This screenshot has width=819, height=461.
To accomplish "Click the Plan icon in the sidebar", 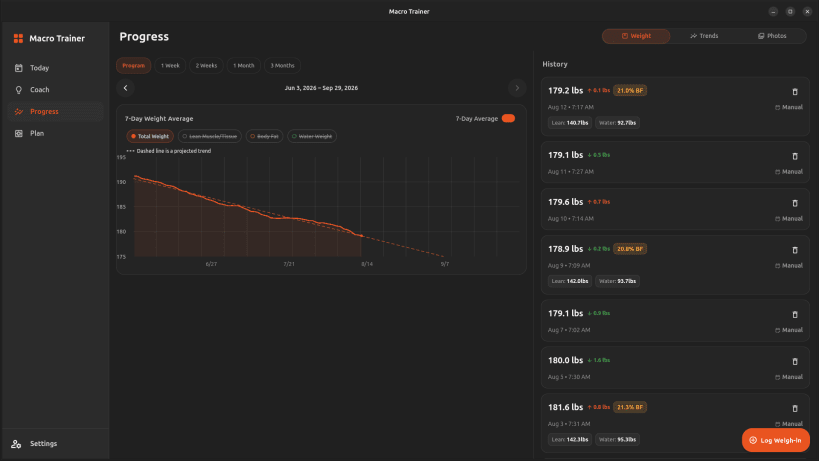I will click(19, 134).
